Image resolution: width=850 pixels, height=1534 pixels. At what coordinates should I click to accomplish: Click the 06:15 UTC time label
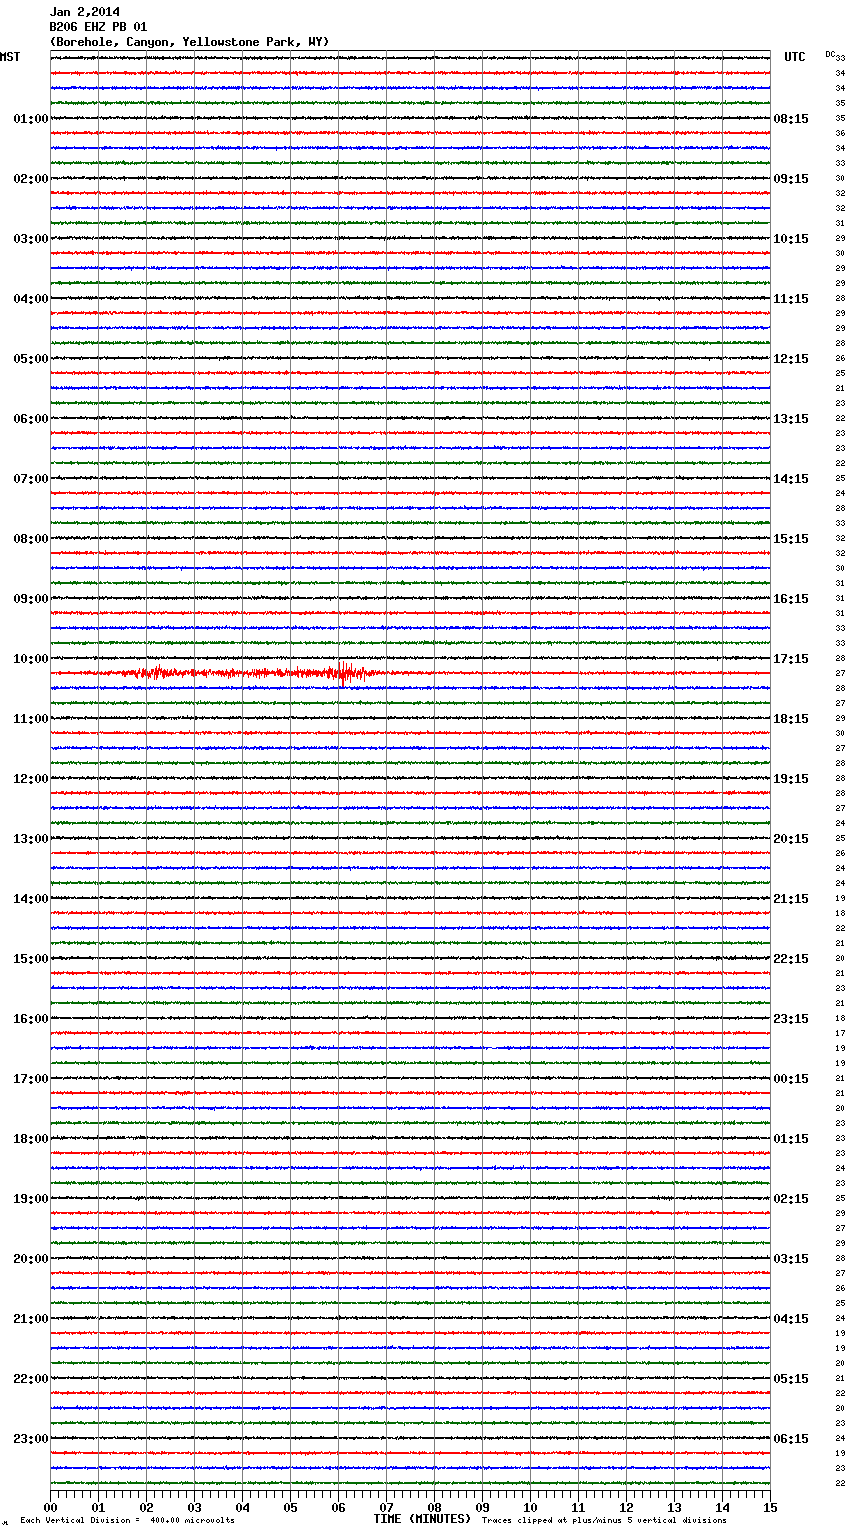point(791,1439)
